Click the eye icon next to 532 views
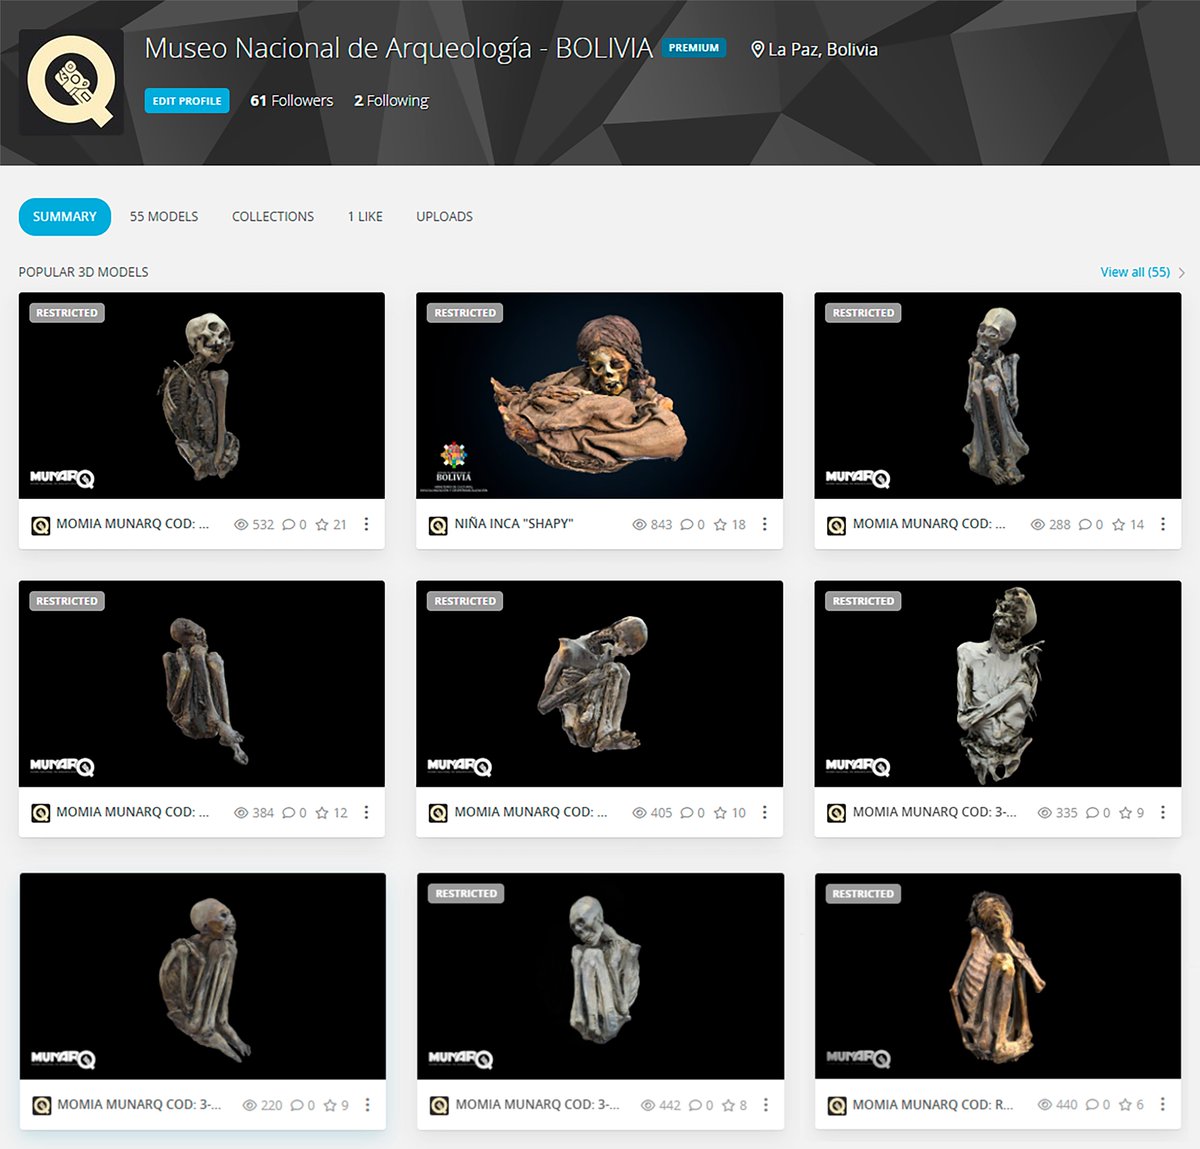Viewport: 1200px width, 1149px height. click(x=241, y=524)
